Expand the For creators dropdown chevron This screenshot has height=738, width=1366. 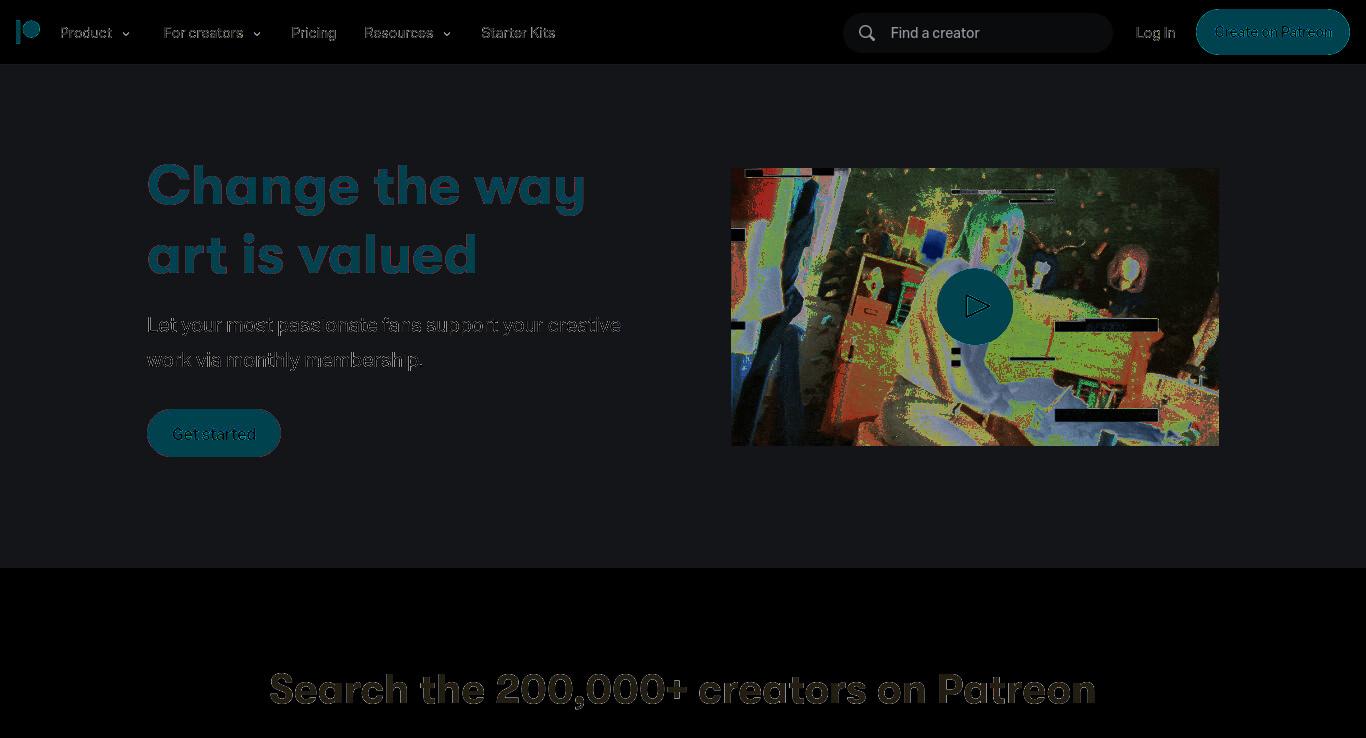257,34
